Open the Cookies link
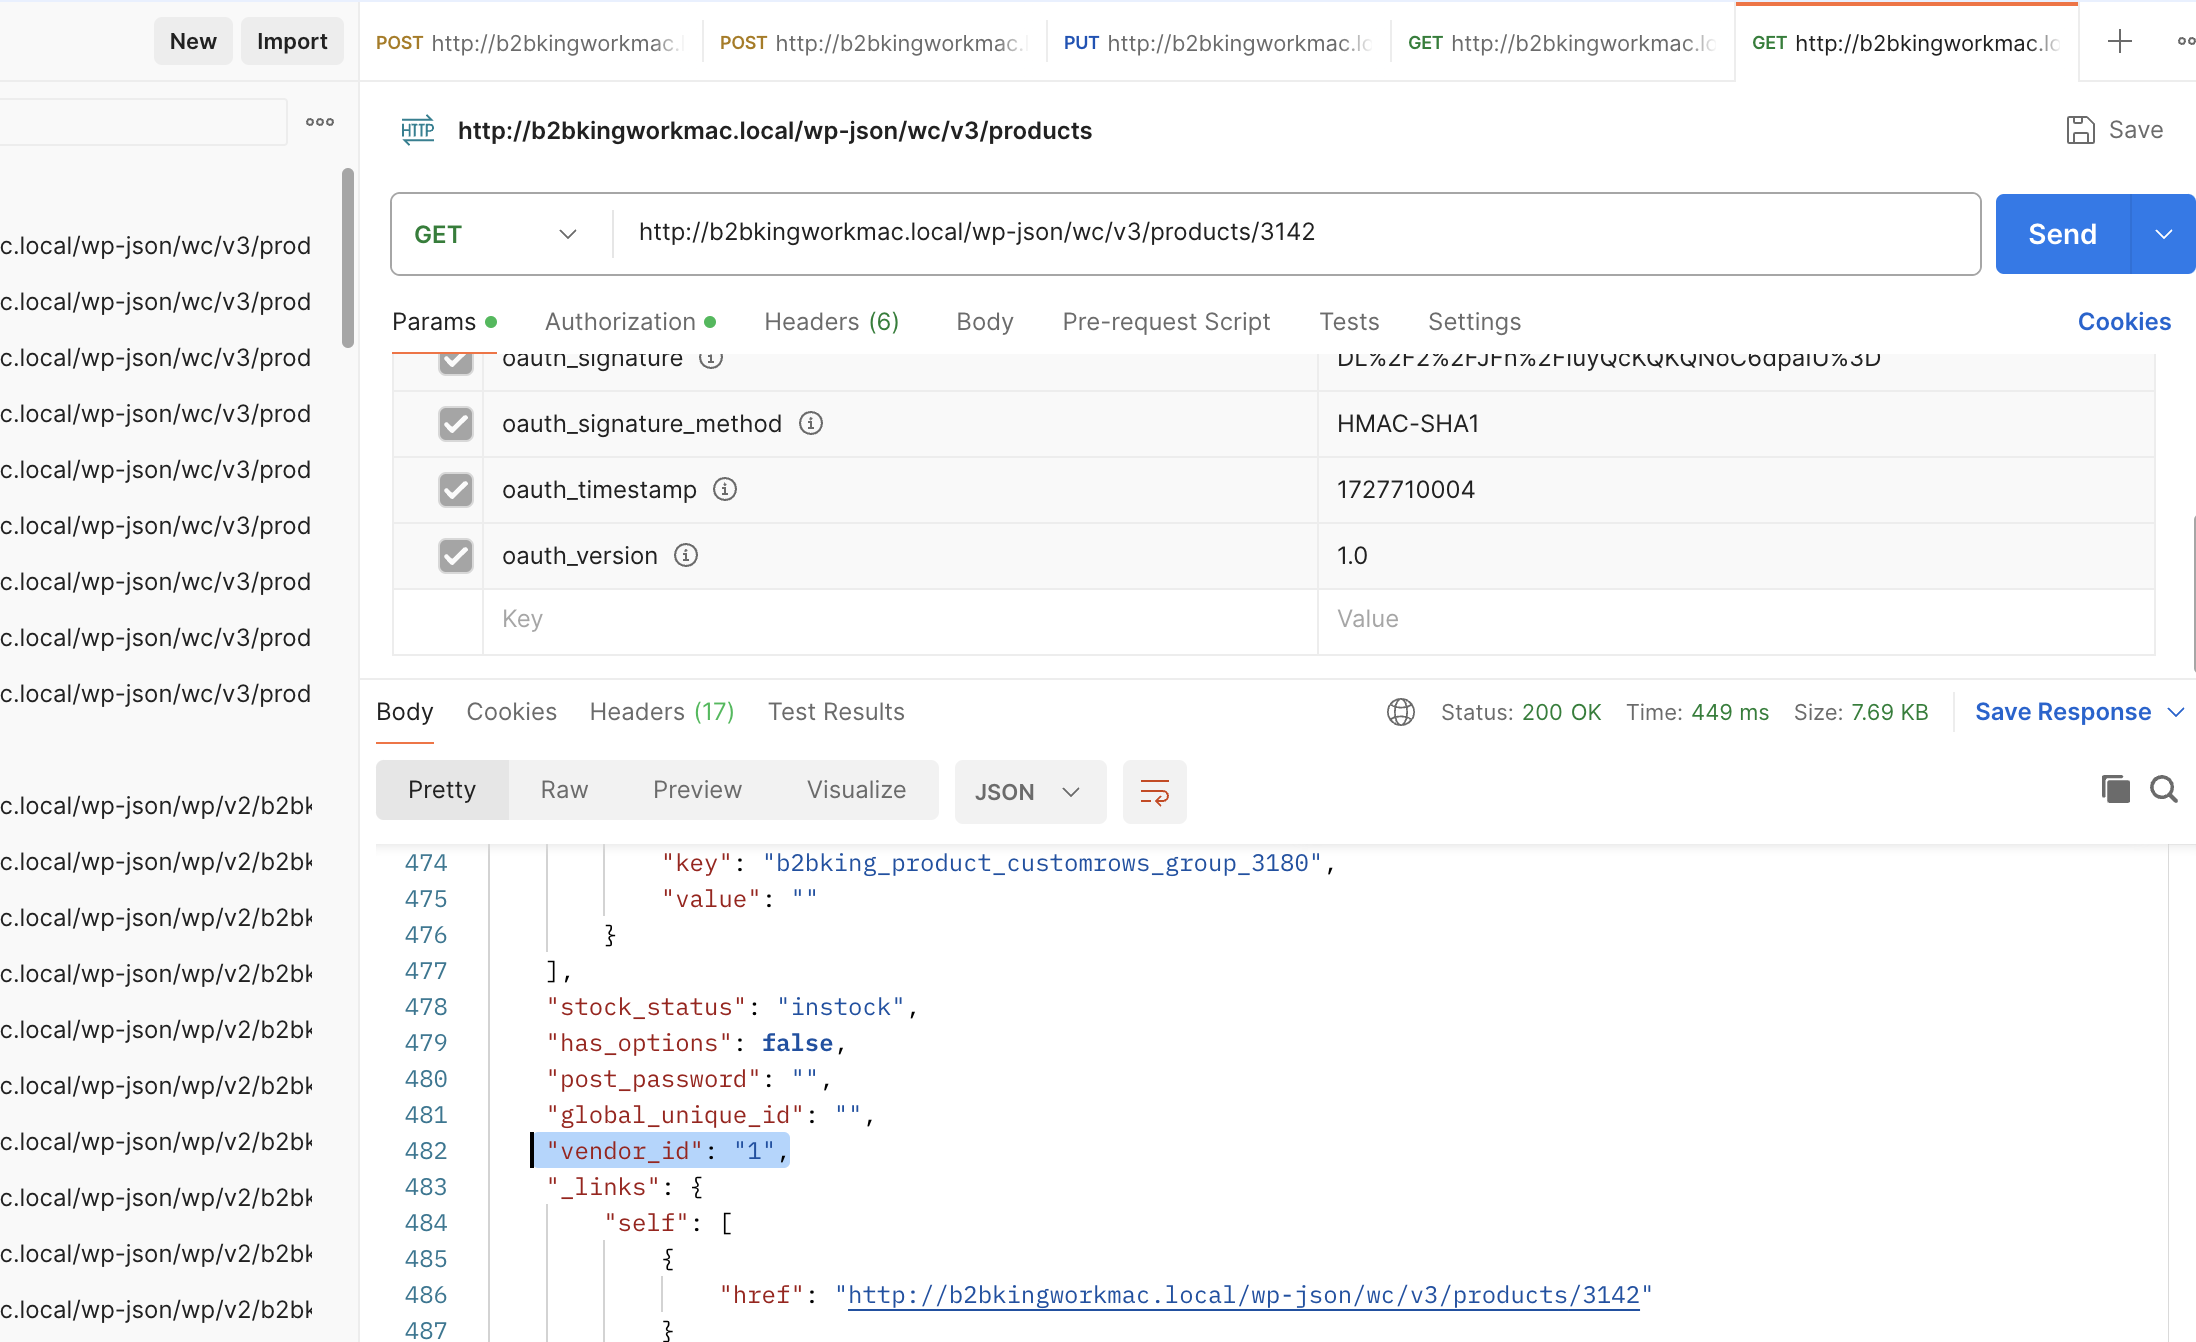Screen dimensions: 2196x1342 [x=2124, y=322]
